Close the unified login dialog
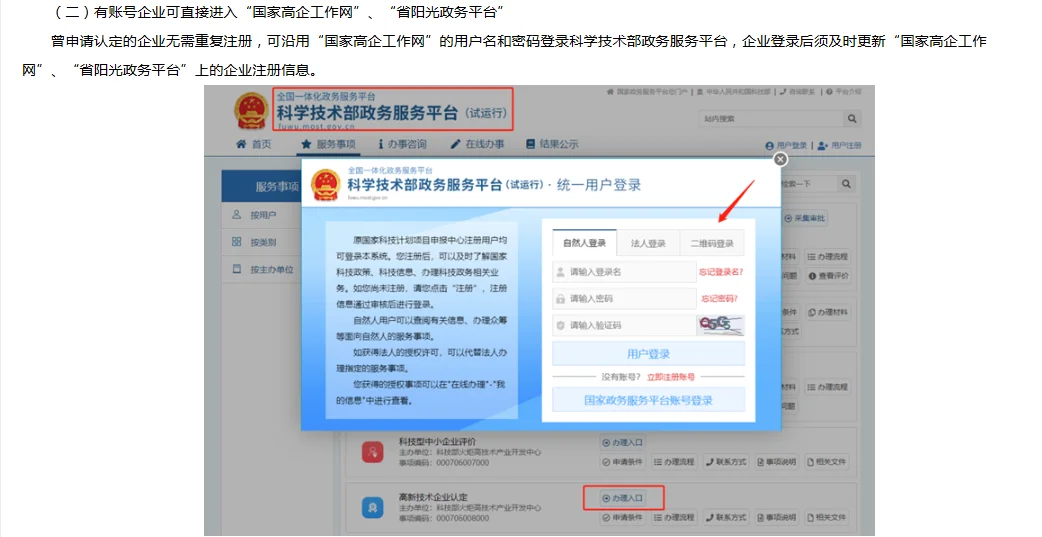 (x=780, y=159)
